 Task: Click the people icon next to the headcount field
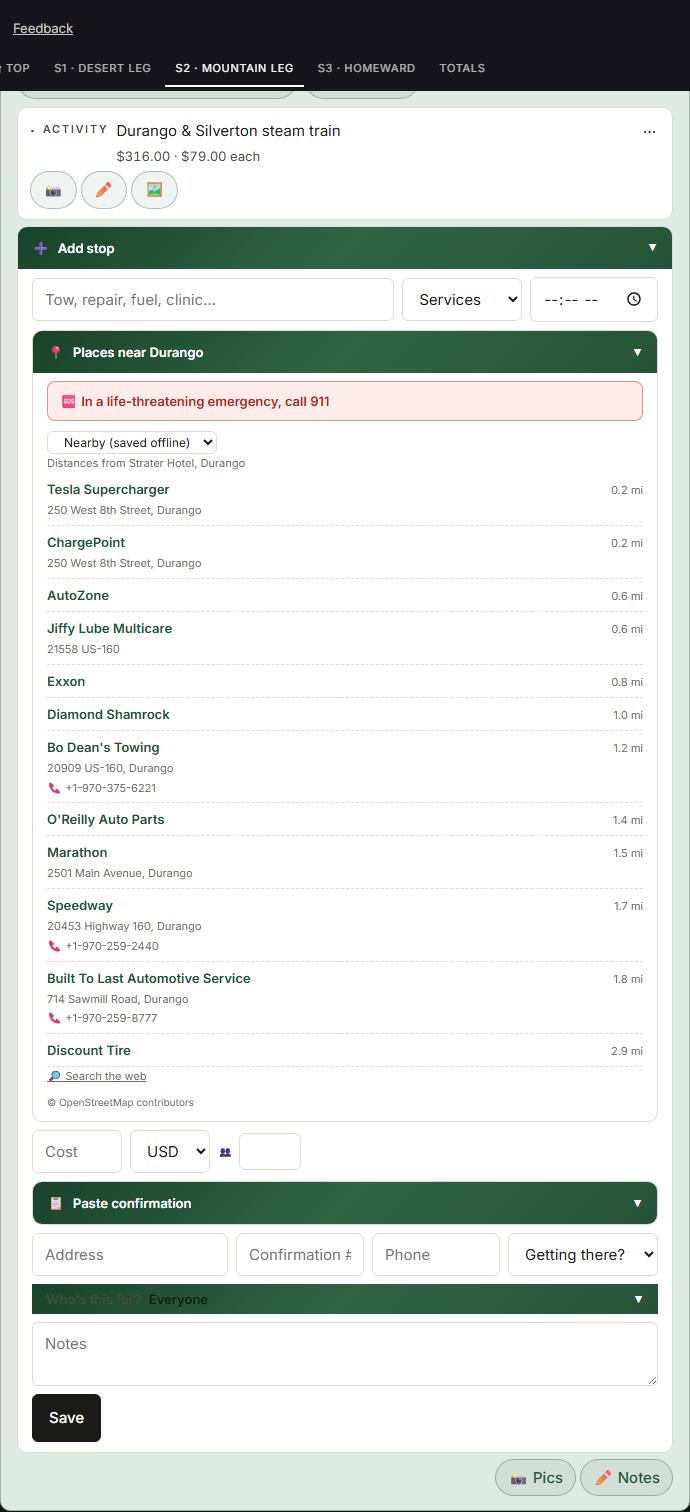pyautogui.click(x=225, y=1152)
